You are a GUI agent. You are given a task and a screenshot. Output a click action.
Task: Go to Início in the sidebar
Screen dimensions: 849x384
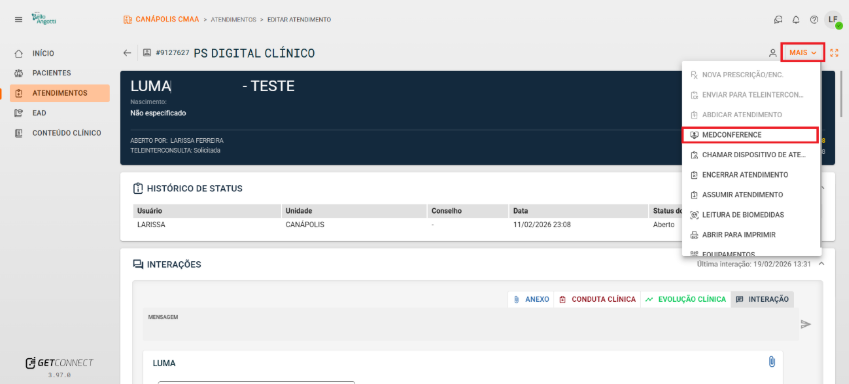[x=60, y=54]
